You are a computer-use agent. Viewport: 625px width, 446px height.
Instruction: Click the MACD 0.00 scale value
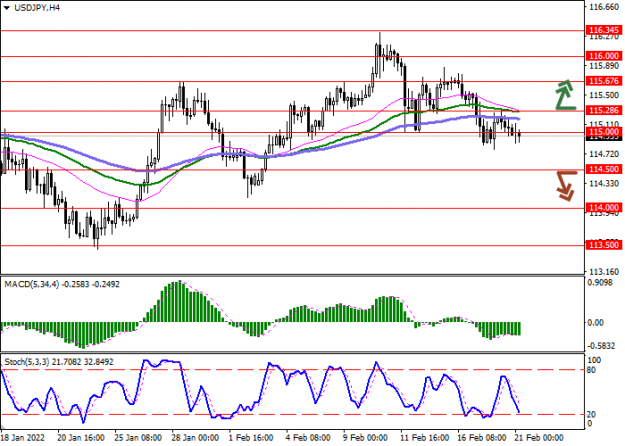596,322
